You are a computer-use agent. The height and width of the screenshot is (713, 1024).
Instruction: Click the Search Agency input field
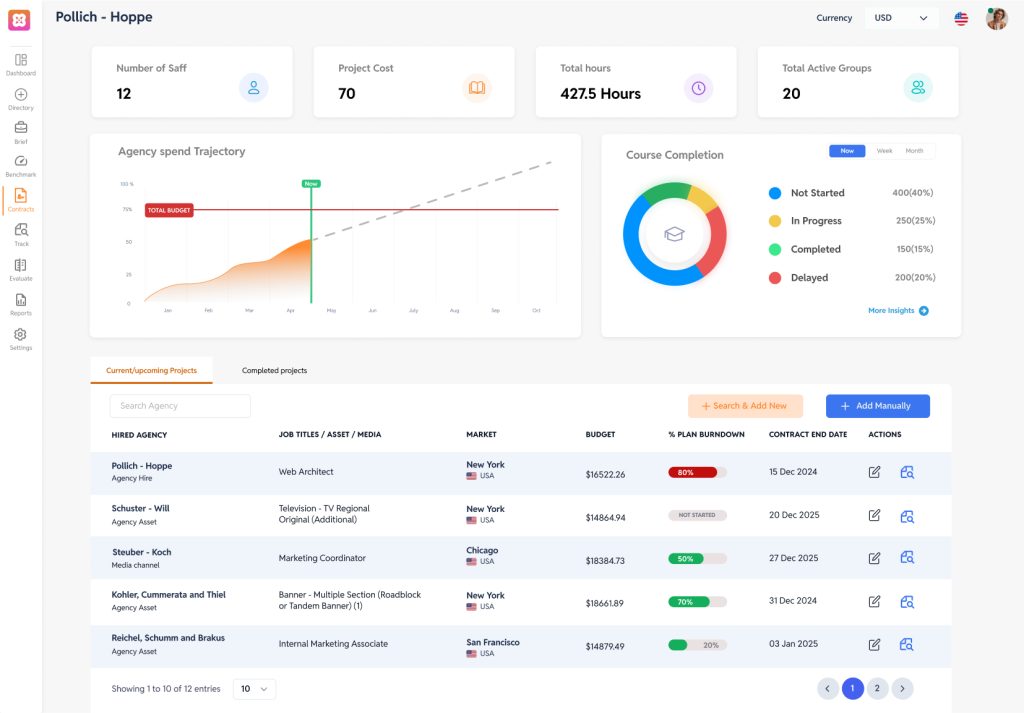click(180, 406)
